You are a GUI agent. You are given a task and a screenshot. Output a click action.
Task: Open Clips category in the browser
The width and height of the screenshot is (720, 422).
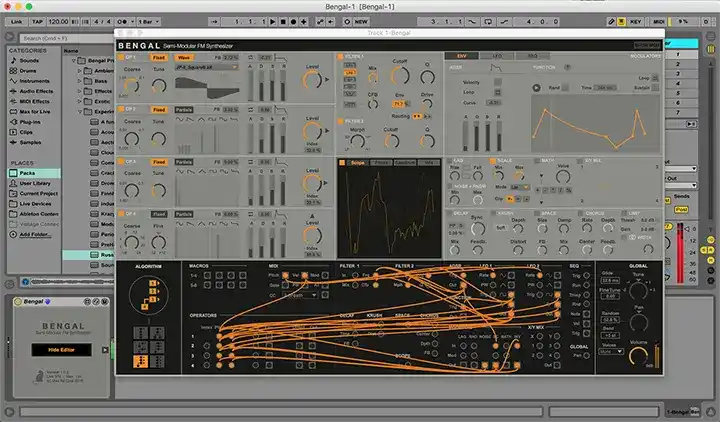coord(26,132)
